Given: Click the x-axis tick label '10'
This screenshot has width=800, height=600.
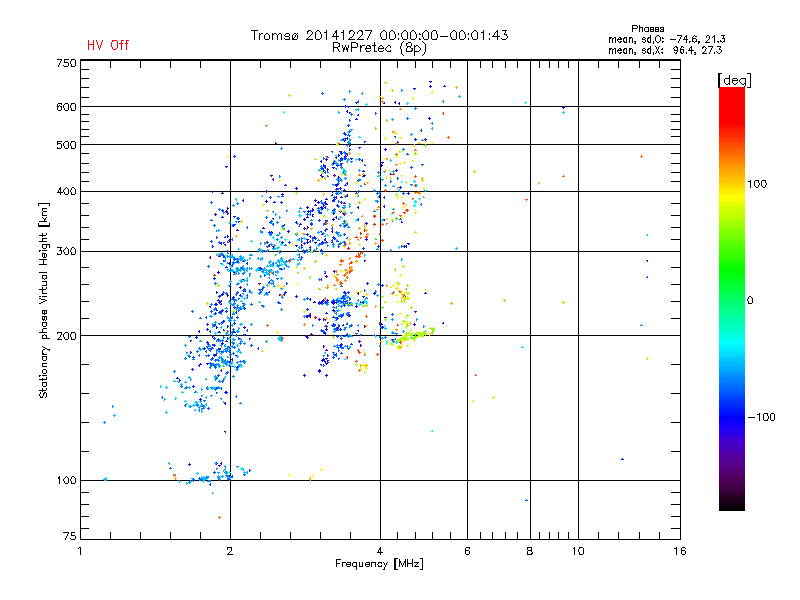Looking at the screenshot, I should (578, 551).
